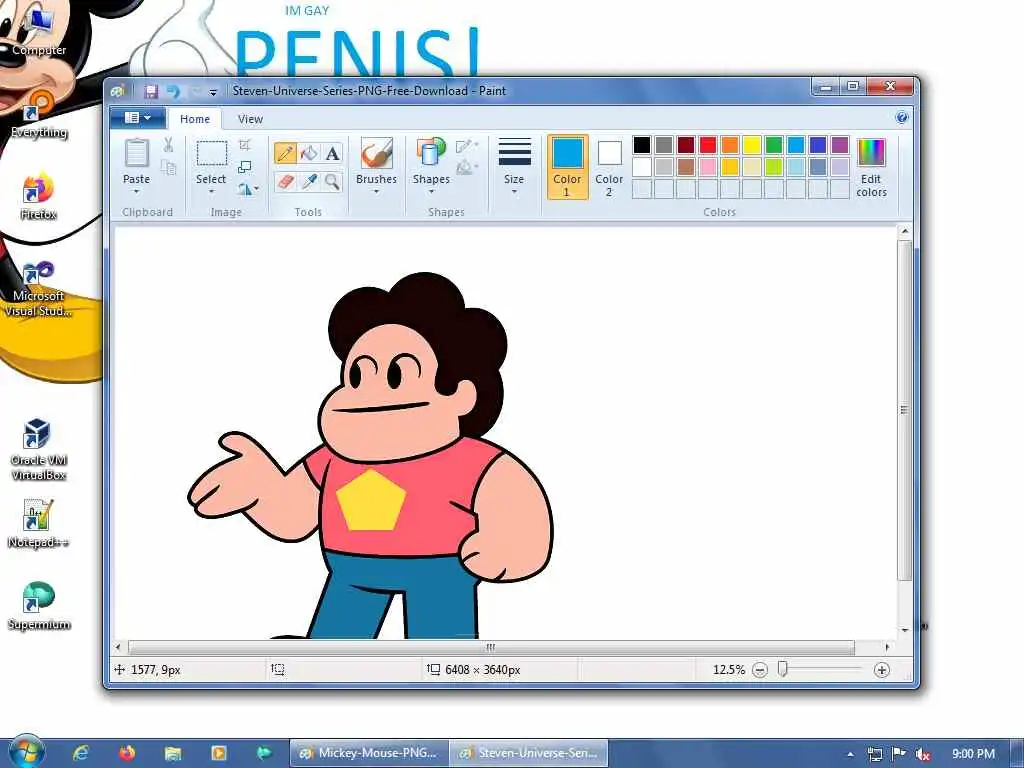Click the Select rectangle icon
This screenshot has height=768, width=1024.
click(x=212, y=154)
